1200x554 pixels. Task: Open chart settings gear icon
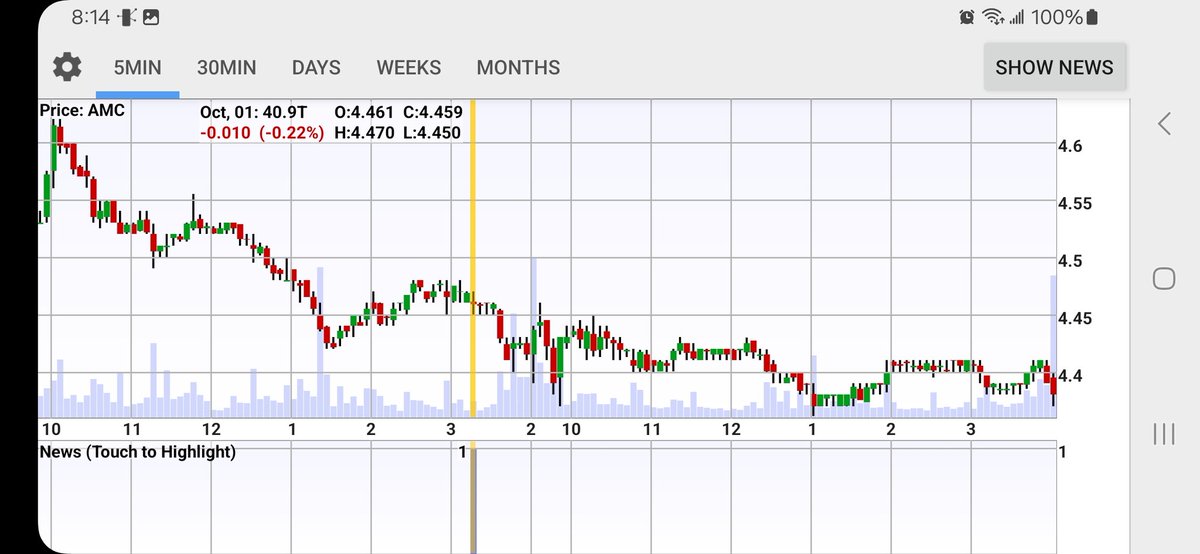pyautogui.click(x=67, y=68)
